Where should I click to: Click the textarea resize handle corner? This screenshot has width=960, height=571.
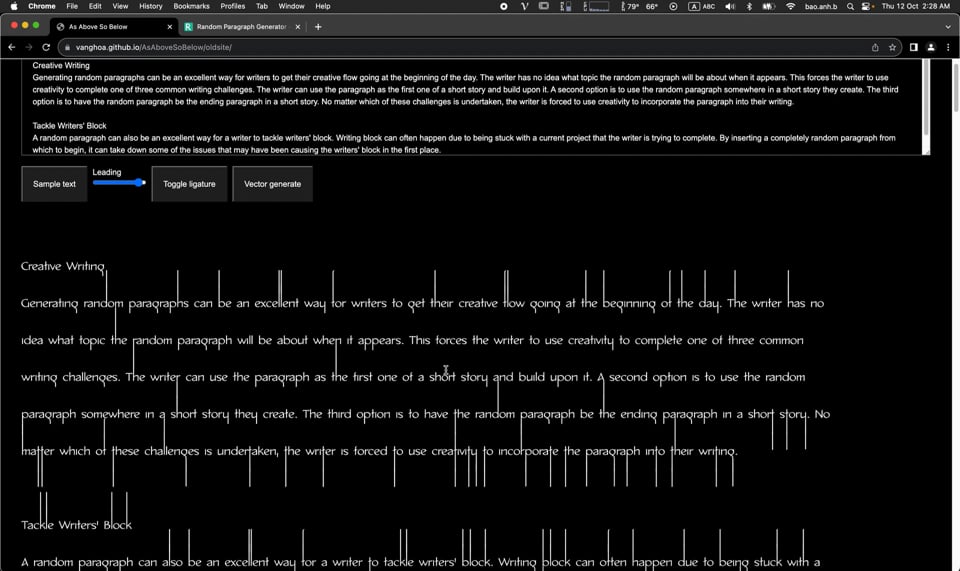[x=926, y=152]
